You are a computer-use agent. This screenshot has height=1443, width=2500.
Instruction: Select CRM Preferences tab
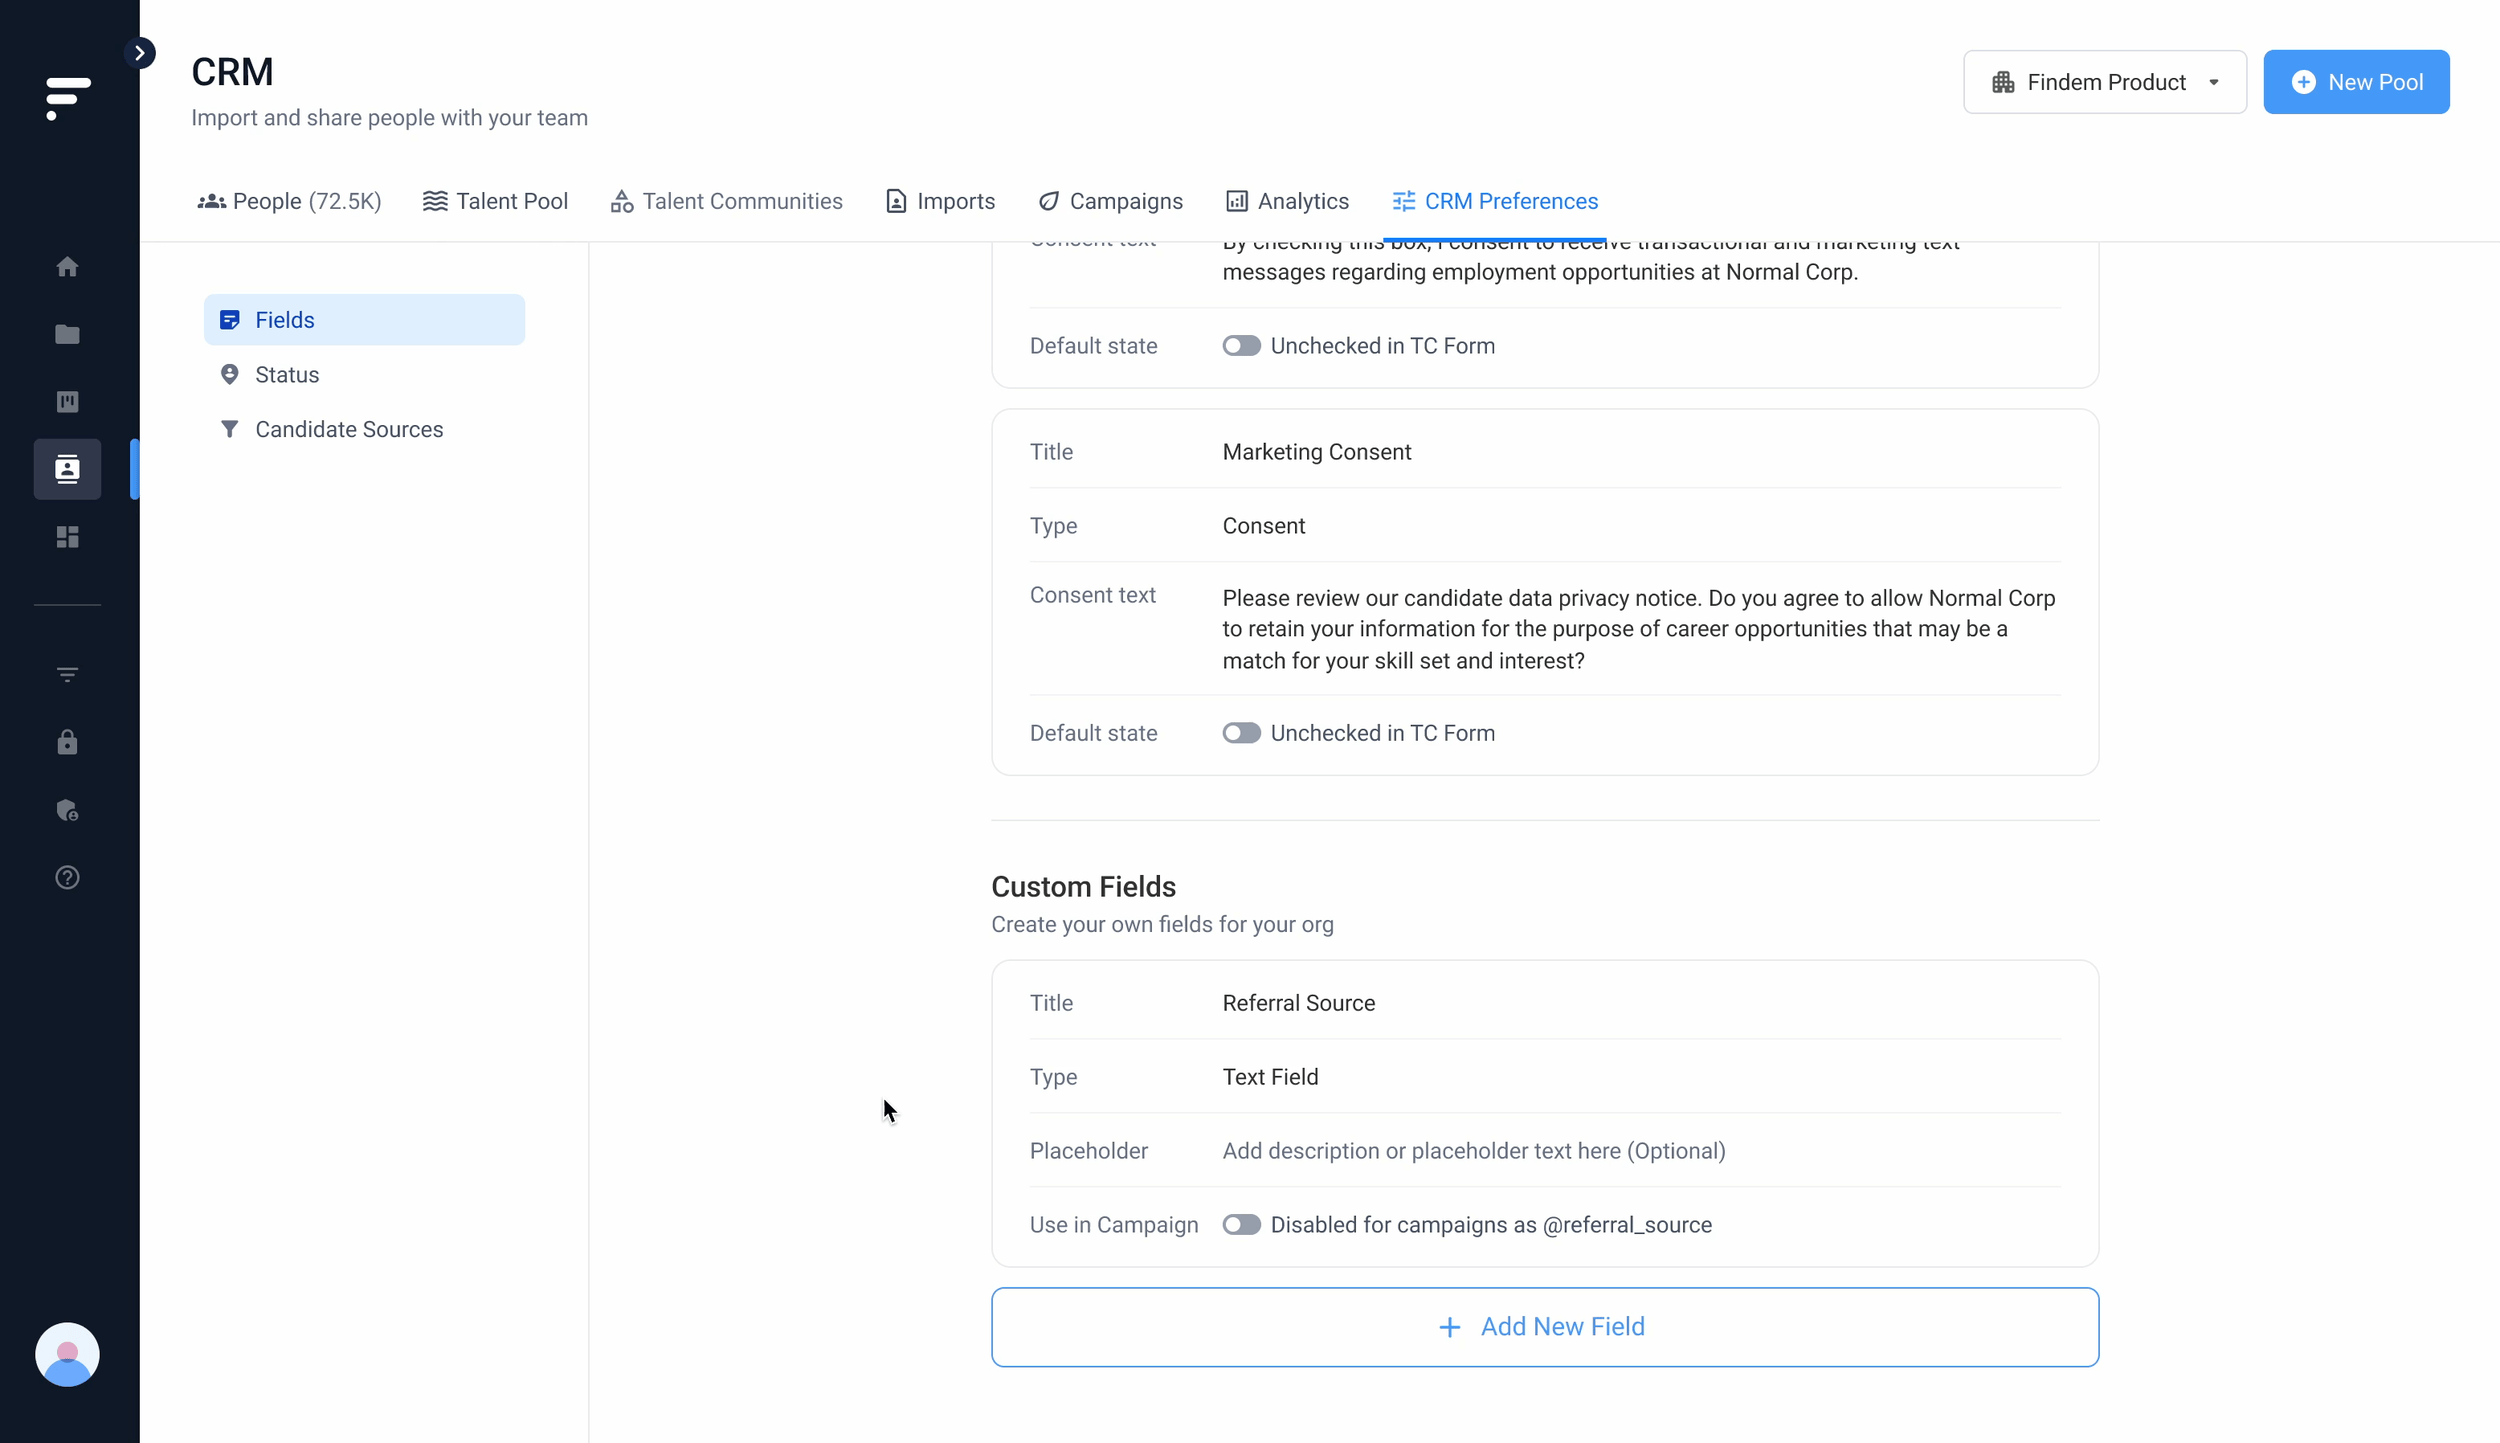(x=1495, y=201)
